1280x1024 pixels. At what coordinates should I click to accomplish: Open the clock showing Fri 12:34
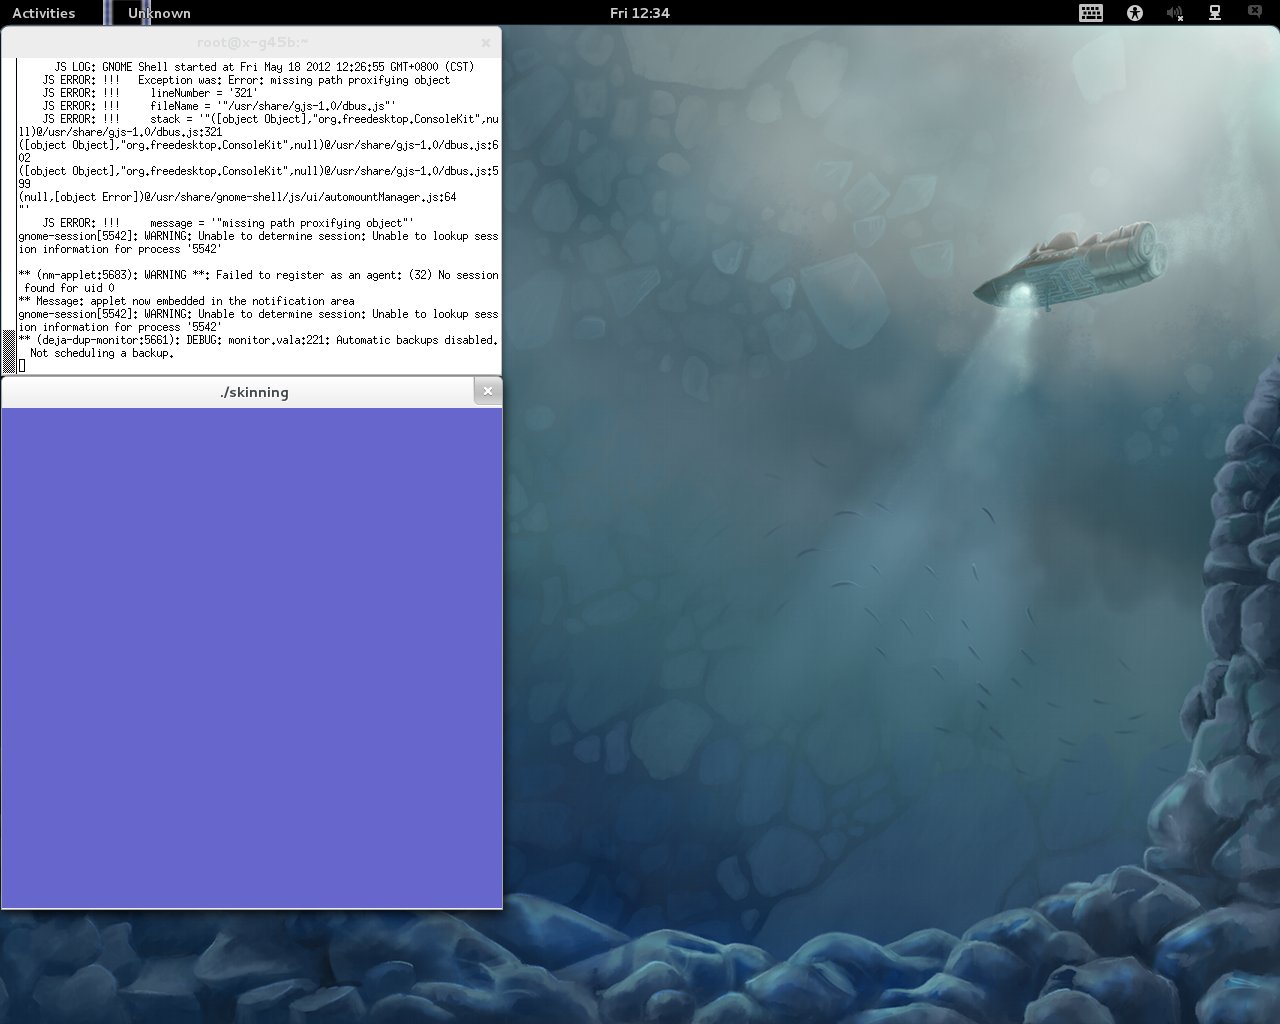pos(639,13)
